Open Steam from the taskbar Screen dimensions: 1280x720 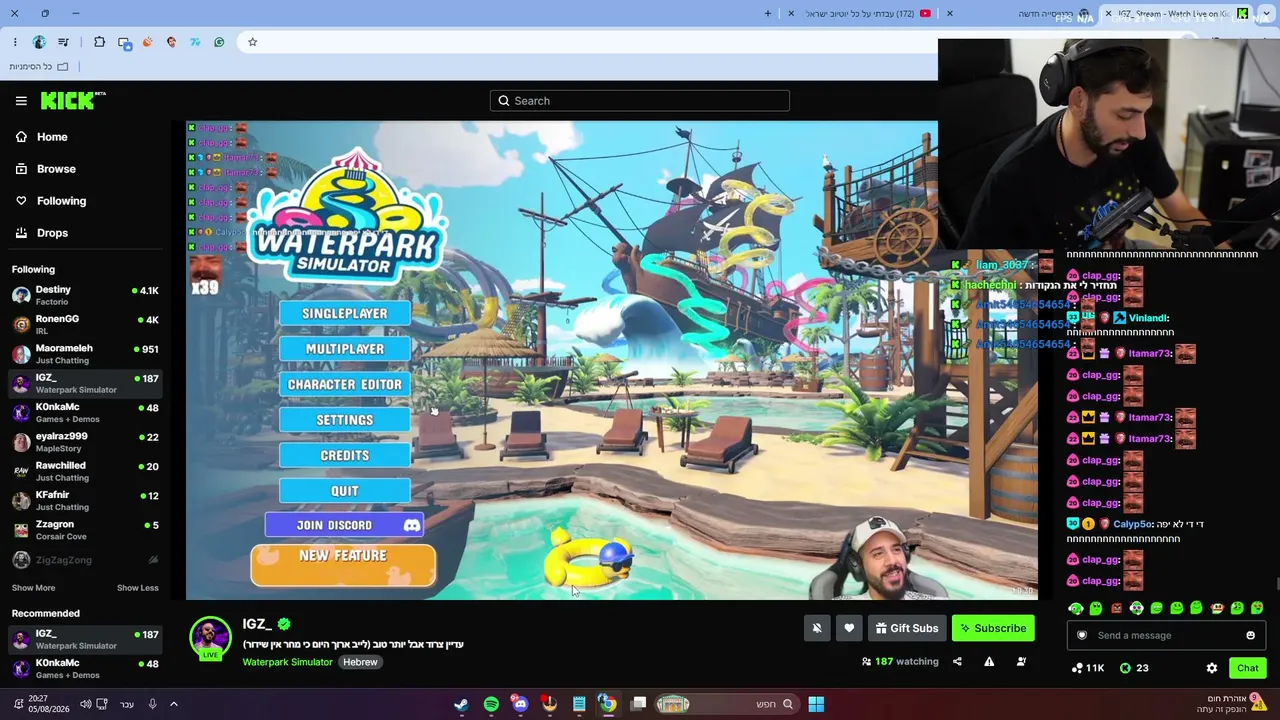[x=461, y=704]
